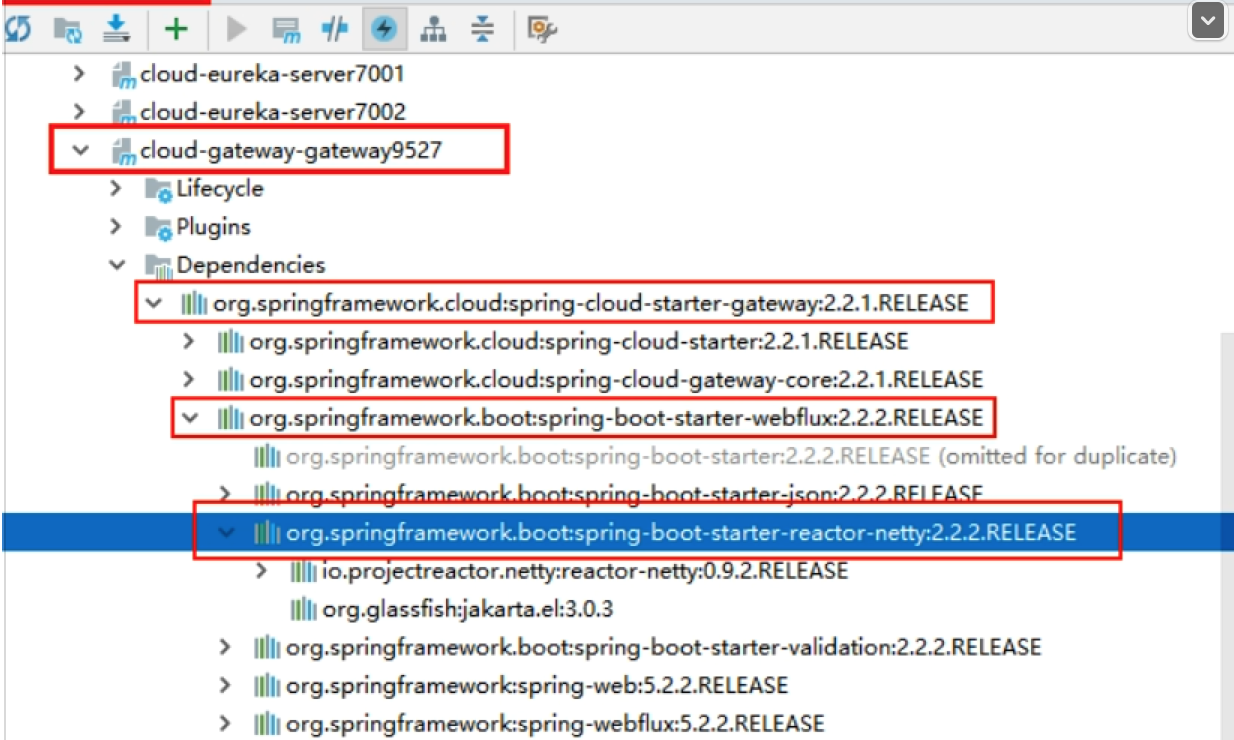Click the Plugins folder gear icon
Viewport: 1234px width, 740px height.
click(159, 228)
